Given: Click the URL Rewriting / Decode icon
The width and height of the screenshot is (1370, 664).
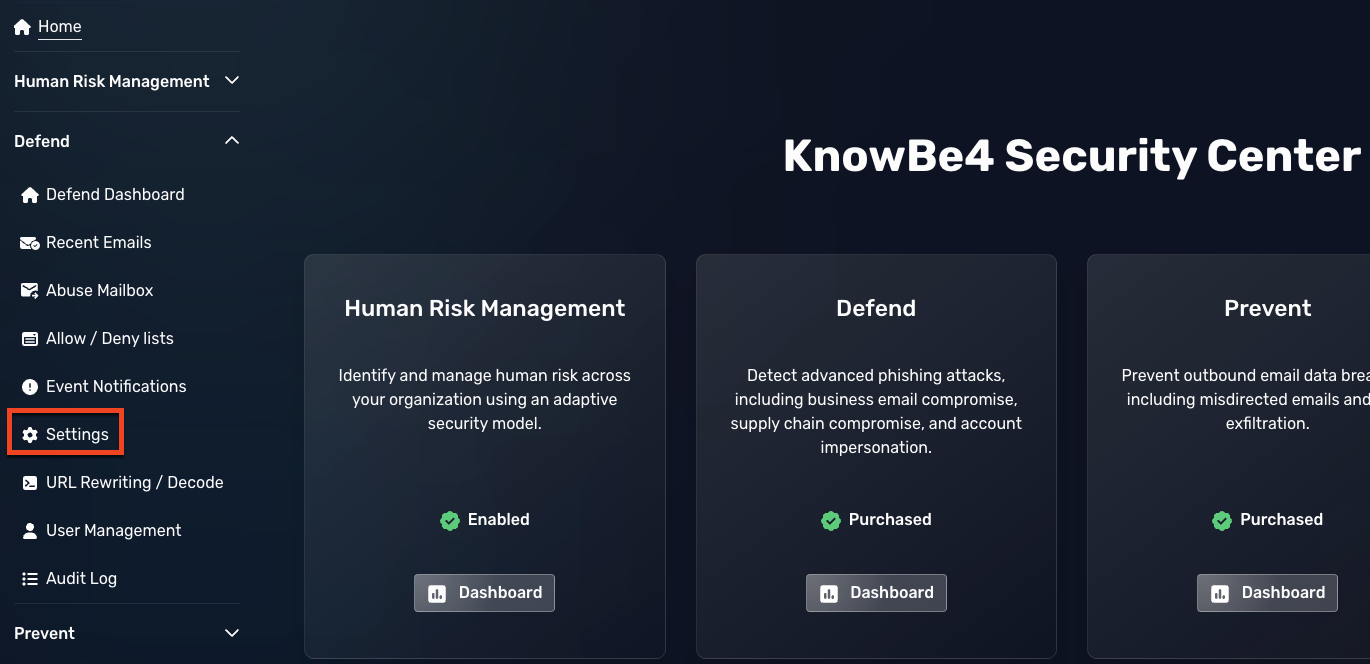Looking at the screenshot, I should pyautogui.click(x=30, y=482).
